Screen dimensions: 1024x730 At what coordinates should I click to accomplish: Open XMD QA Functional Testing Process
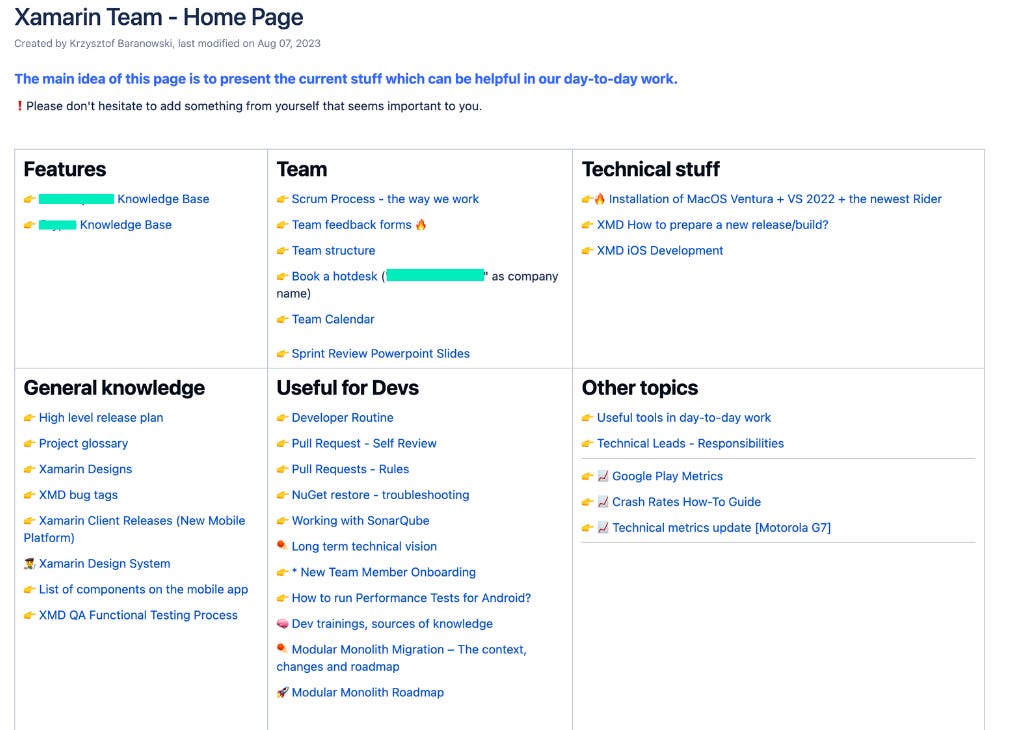pyautogui.click(x=138, y=615)
